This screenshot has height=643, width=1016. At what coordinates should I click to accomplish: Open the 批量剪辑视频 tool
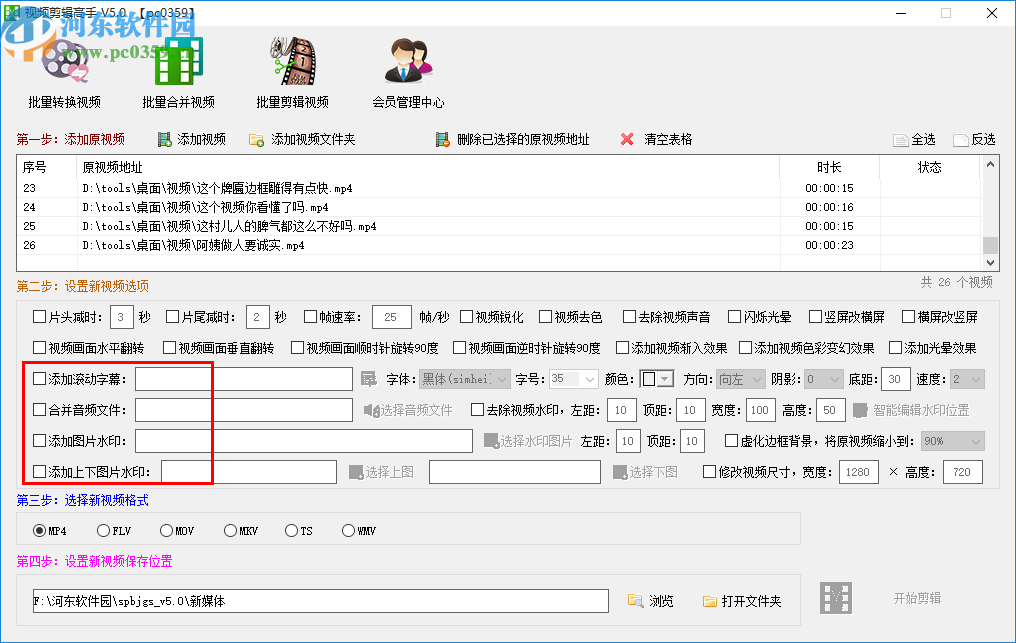[293, 70]
